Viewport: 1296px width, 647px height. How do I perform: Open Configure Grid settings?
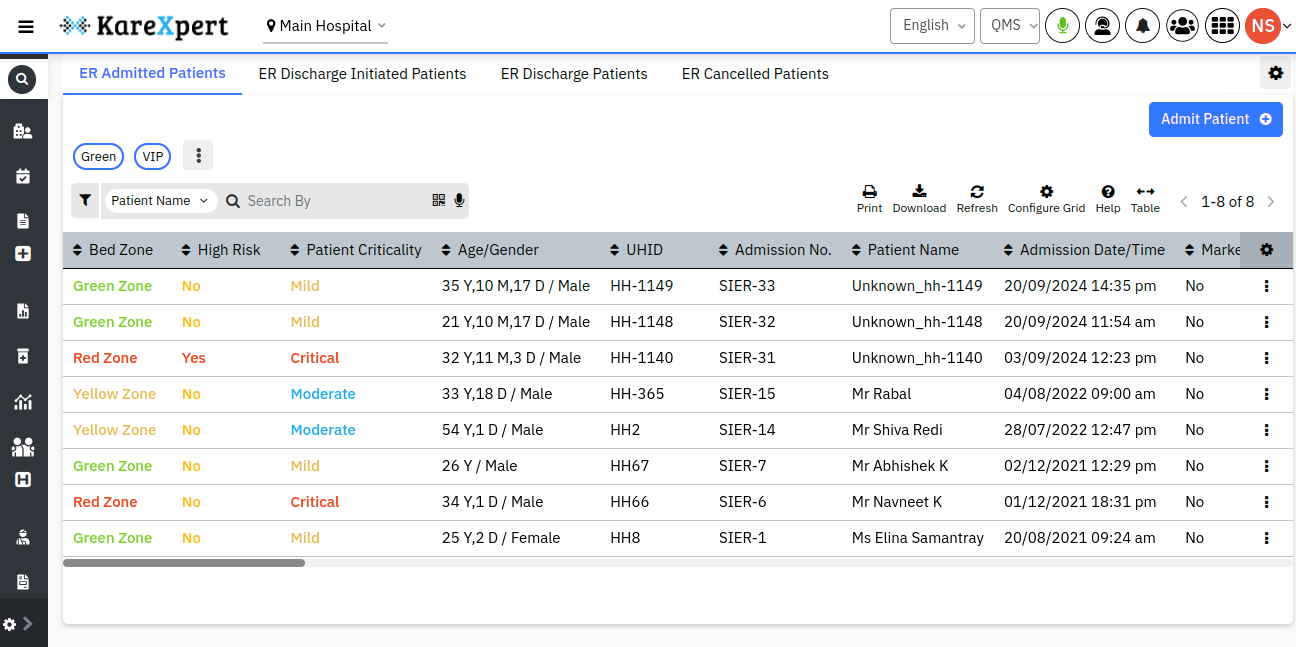tap(1046, 197)
